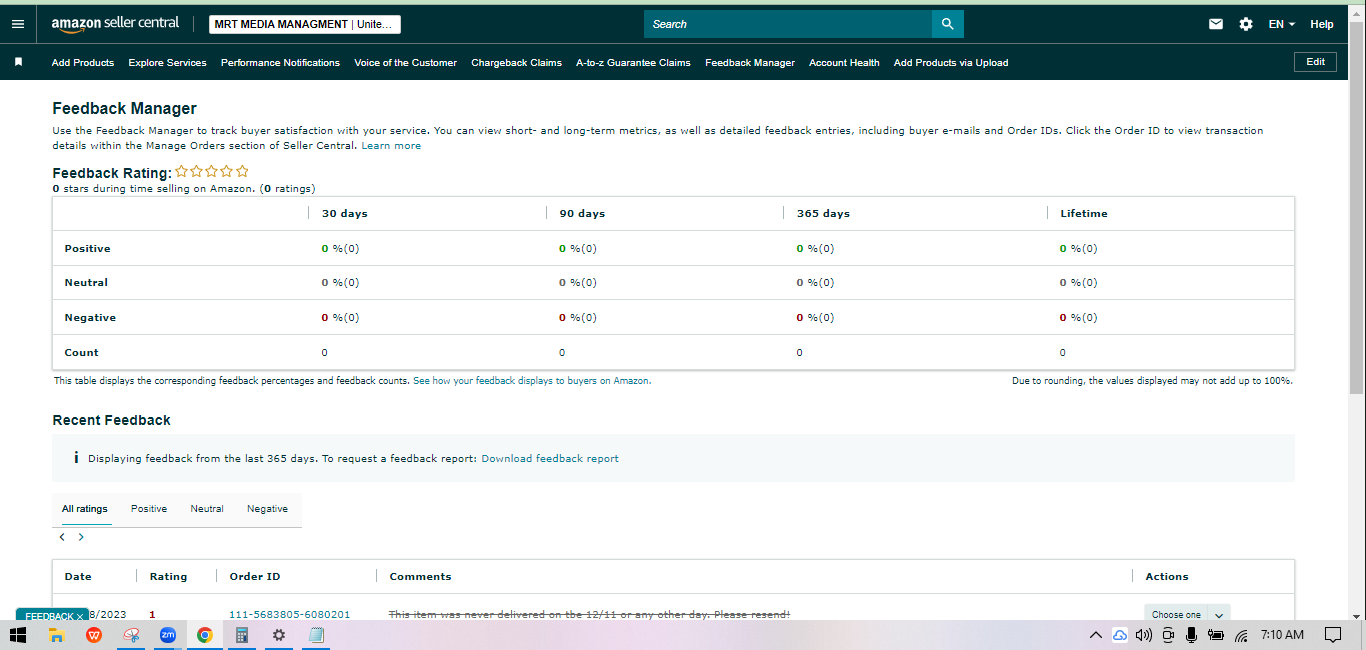Click the page vertical scrollbar thumb
Viewport: 1366px width, 650px height.
(1356, 210)
